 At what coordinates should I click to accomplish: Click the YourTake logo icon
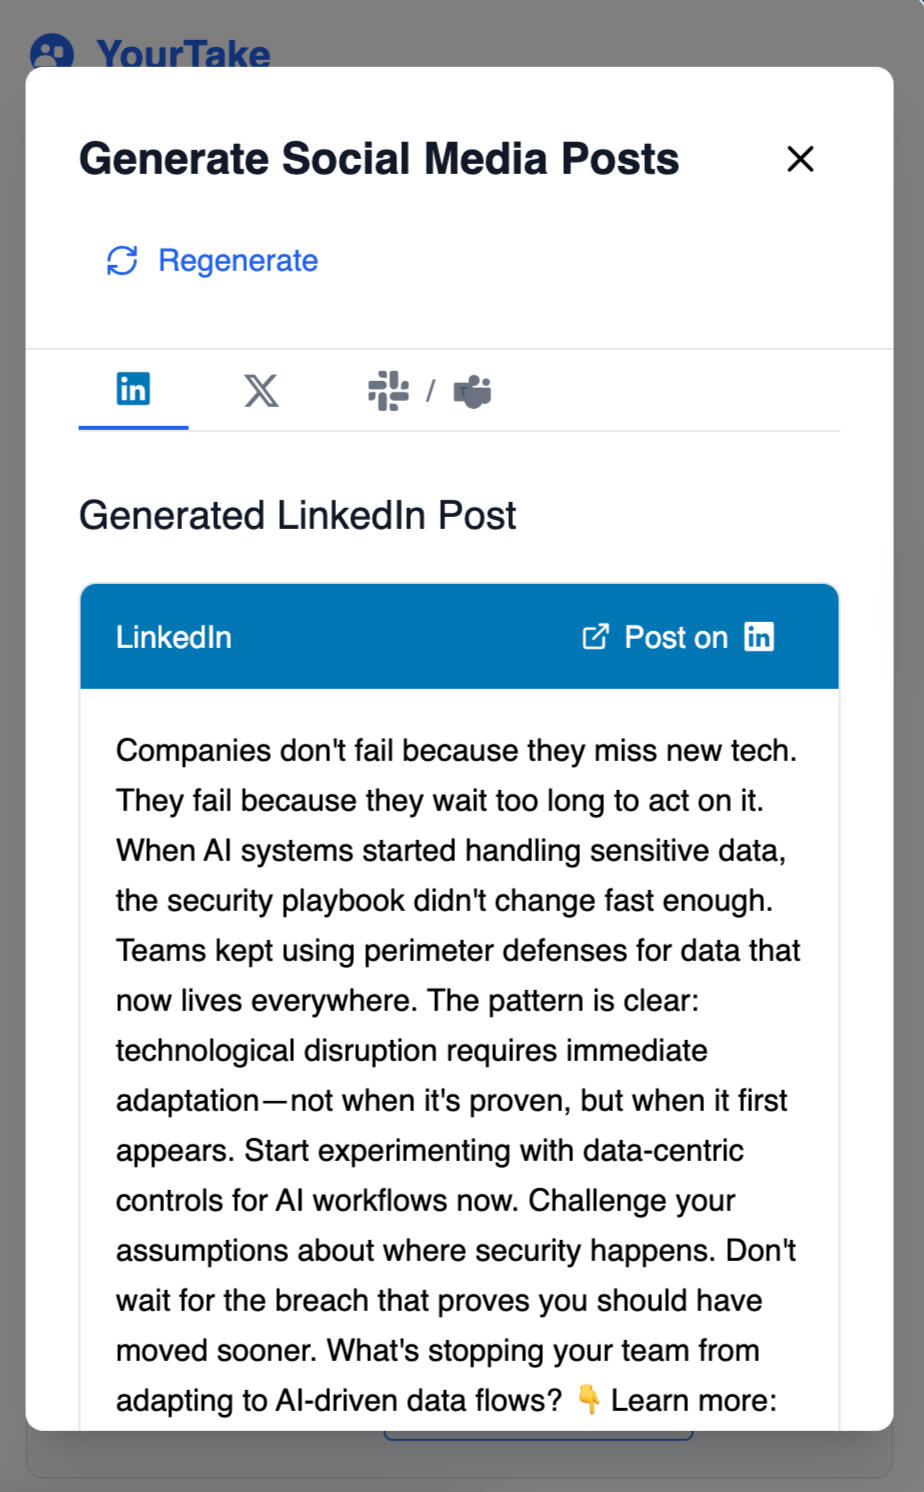(x=52, y=53)
